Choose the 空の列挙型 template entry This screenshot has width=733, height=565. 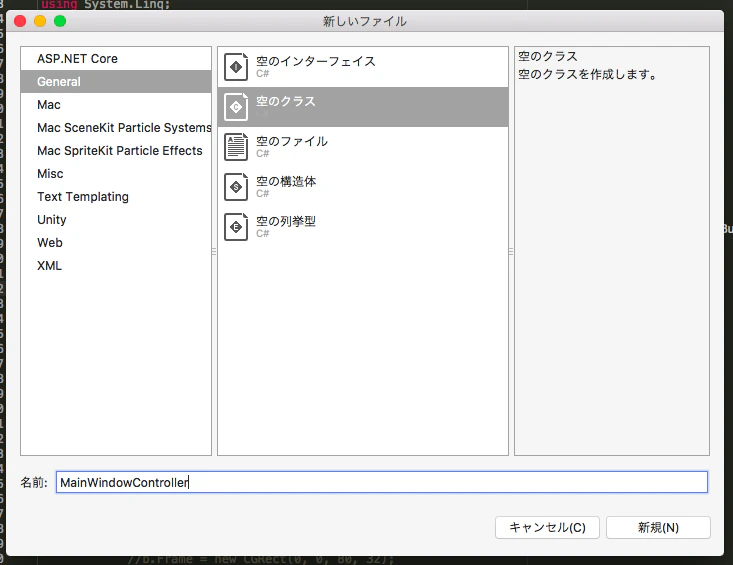[x=363, y=227]
